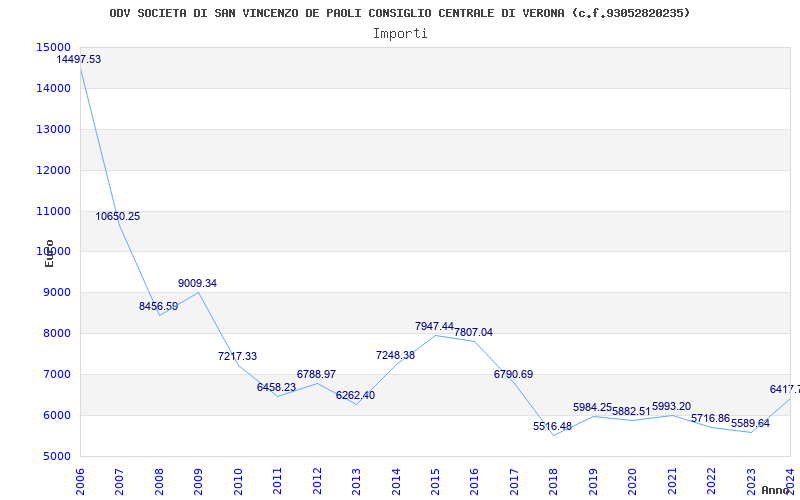Click the 2010 x-axis year label
This screenshot has width=800, height=500.
pyautogui.click(x=238, y=481)
